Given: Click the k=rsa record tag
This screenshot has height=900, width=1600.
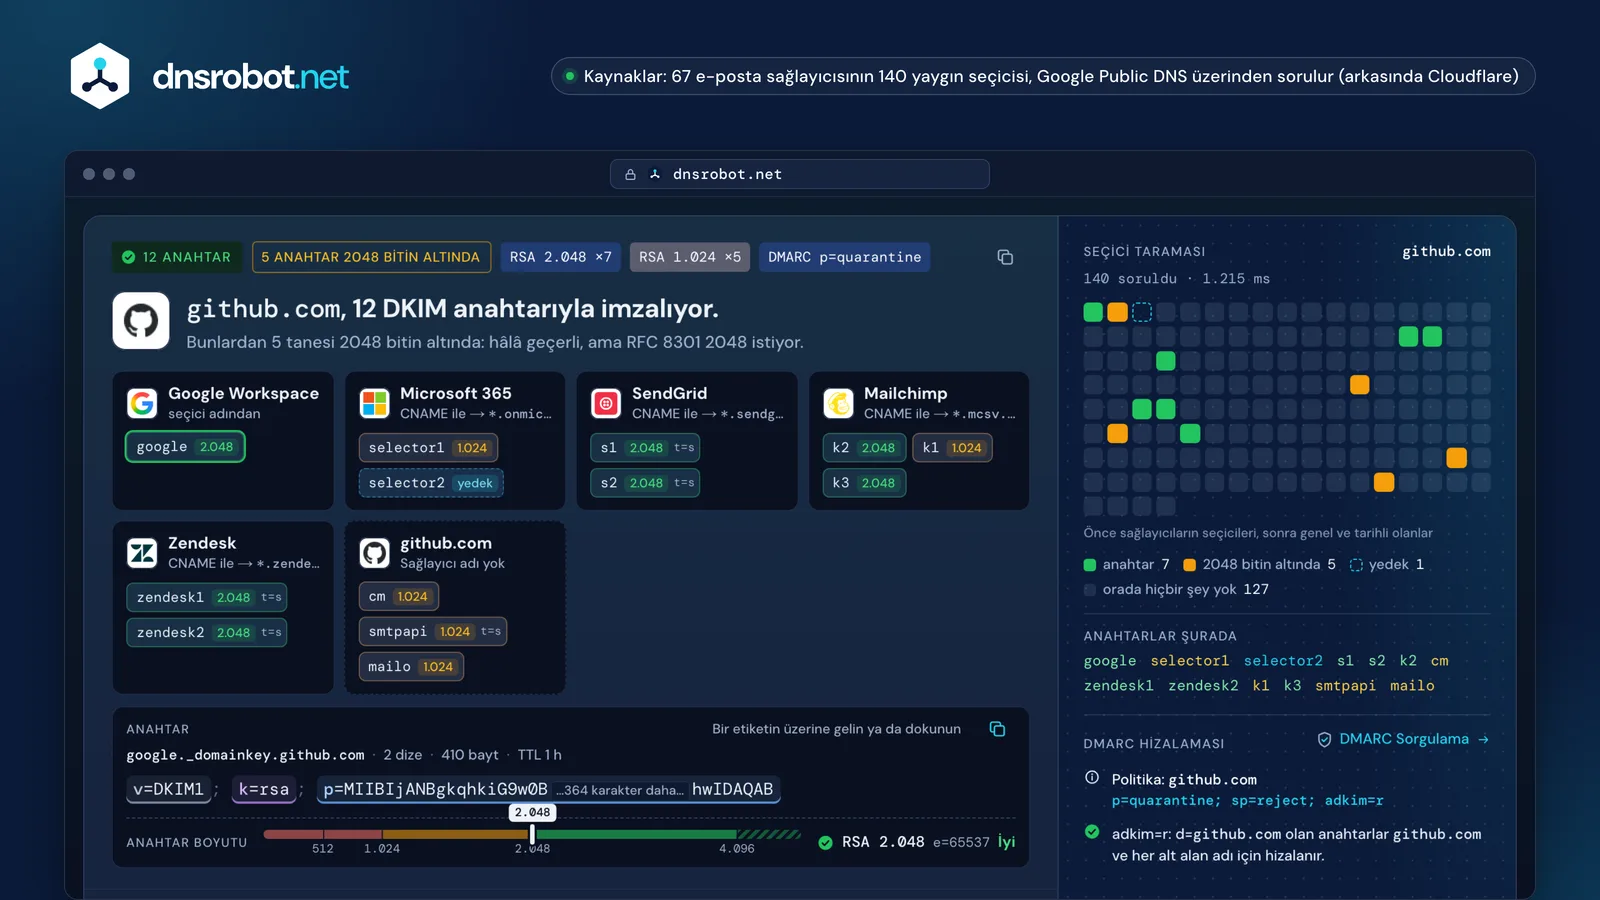Looking at the screenshot, I should pos(263,789).
